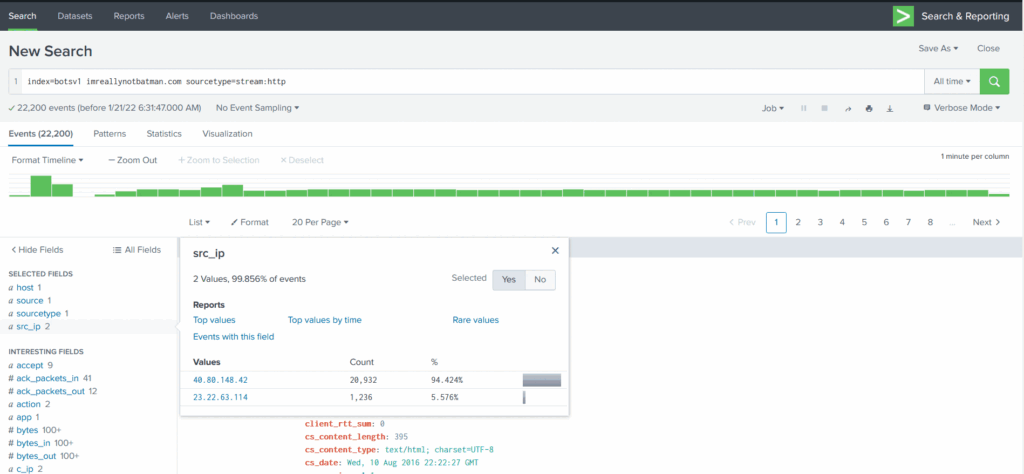Screen dimensions: 1024x474
Task: Open the Datasets nav item
Action: pos(74,16)
